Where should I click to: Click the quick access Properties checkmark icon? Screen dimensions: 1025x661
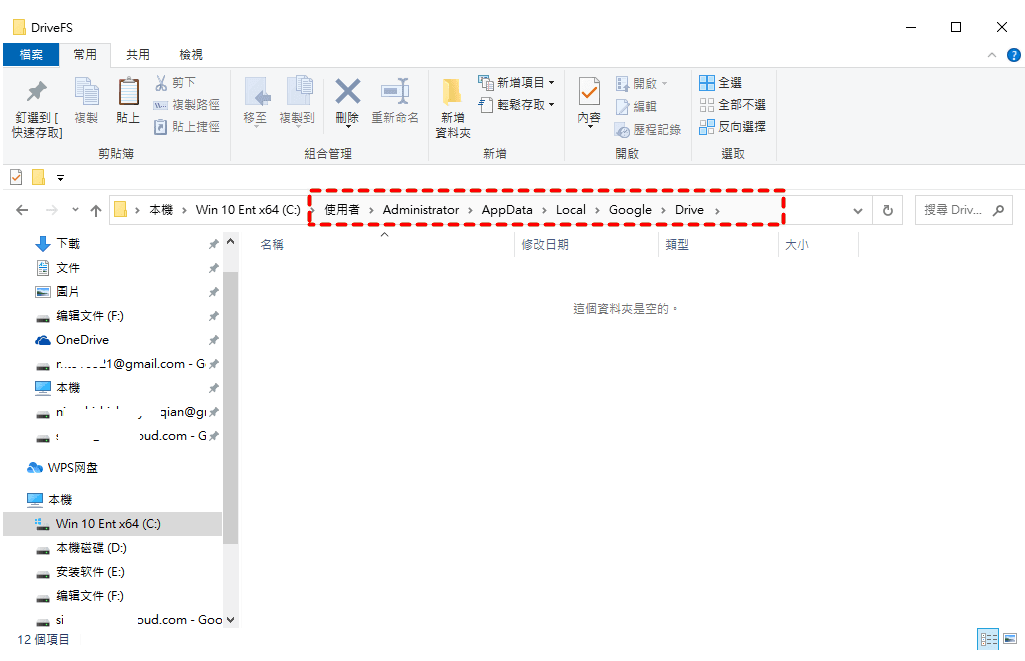pyautogui.click(x=16, y=177)
